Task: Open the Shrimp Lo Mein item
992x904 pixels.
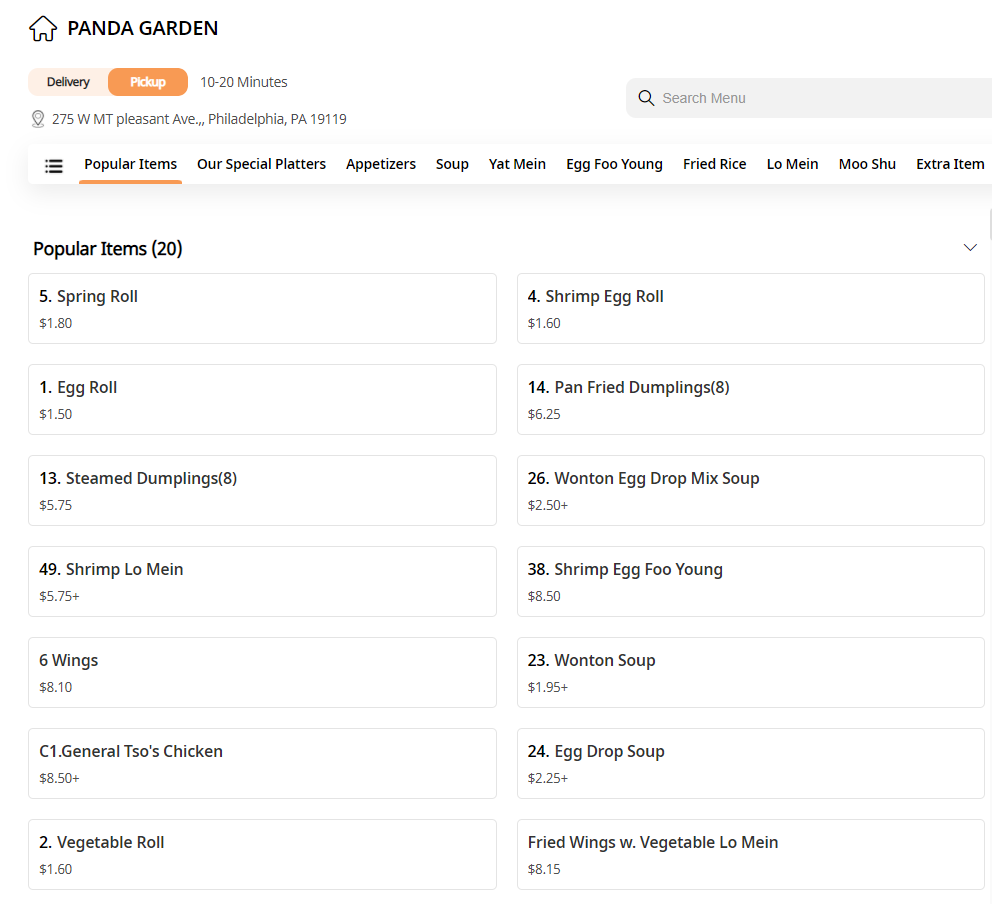Action: coord(262,581)
